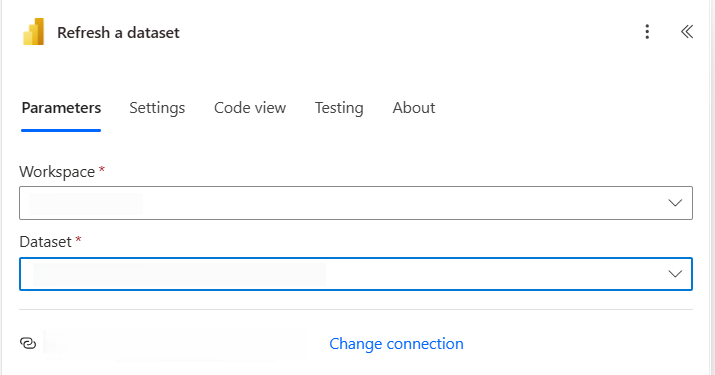The width and height of the screenshot is (715, 375).
Task: Select the blurred value in Dataset field
Action: tap(179, 275)
